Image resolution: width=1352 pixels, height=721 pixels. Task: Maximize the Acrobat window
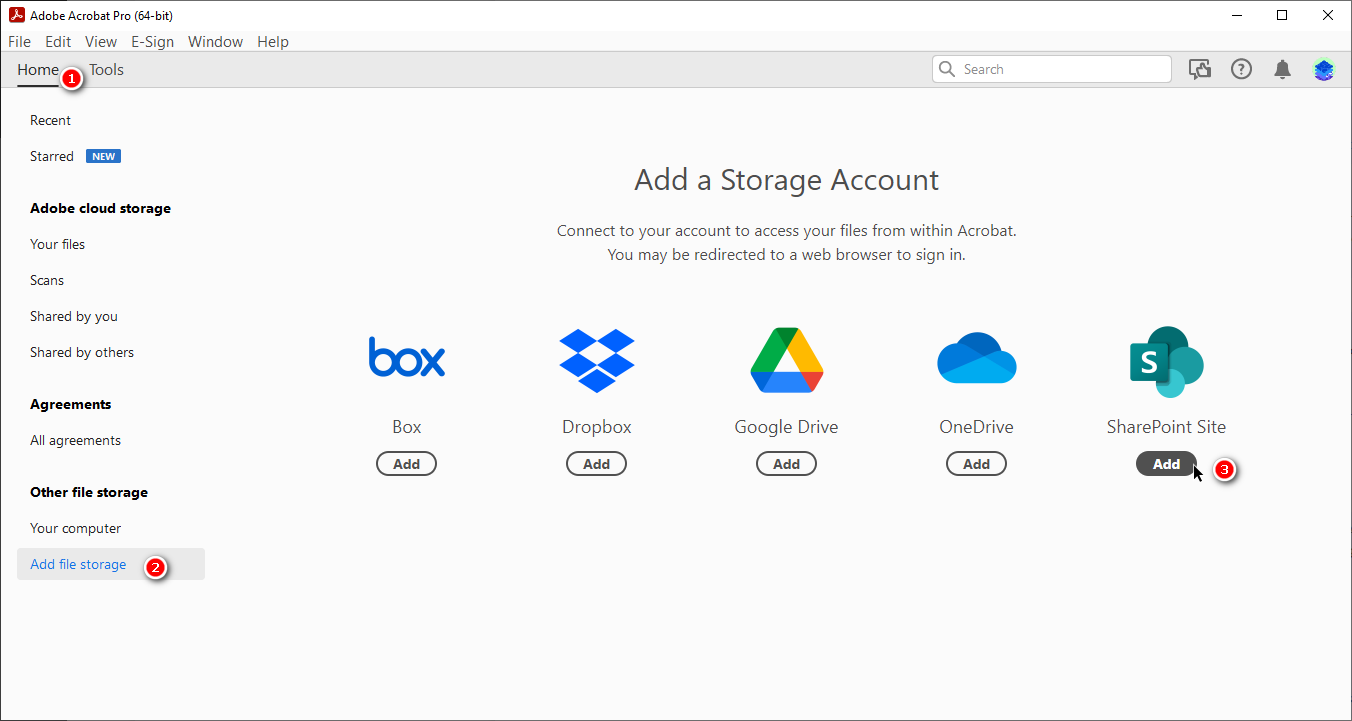pos(1282,15)
